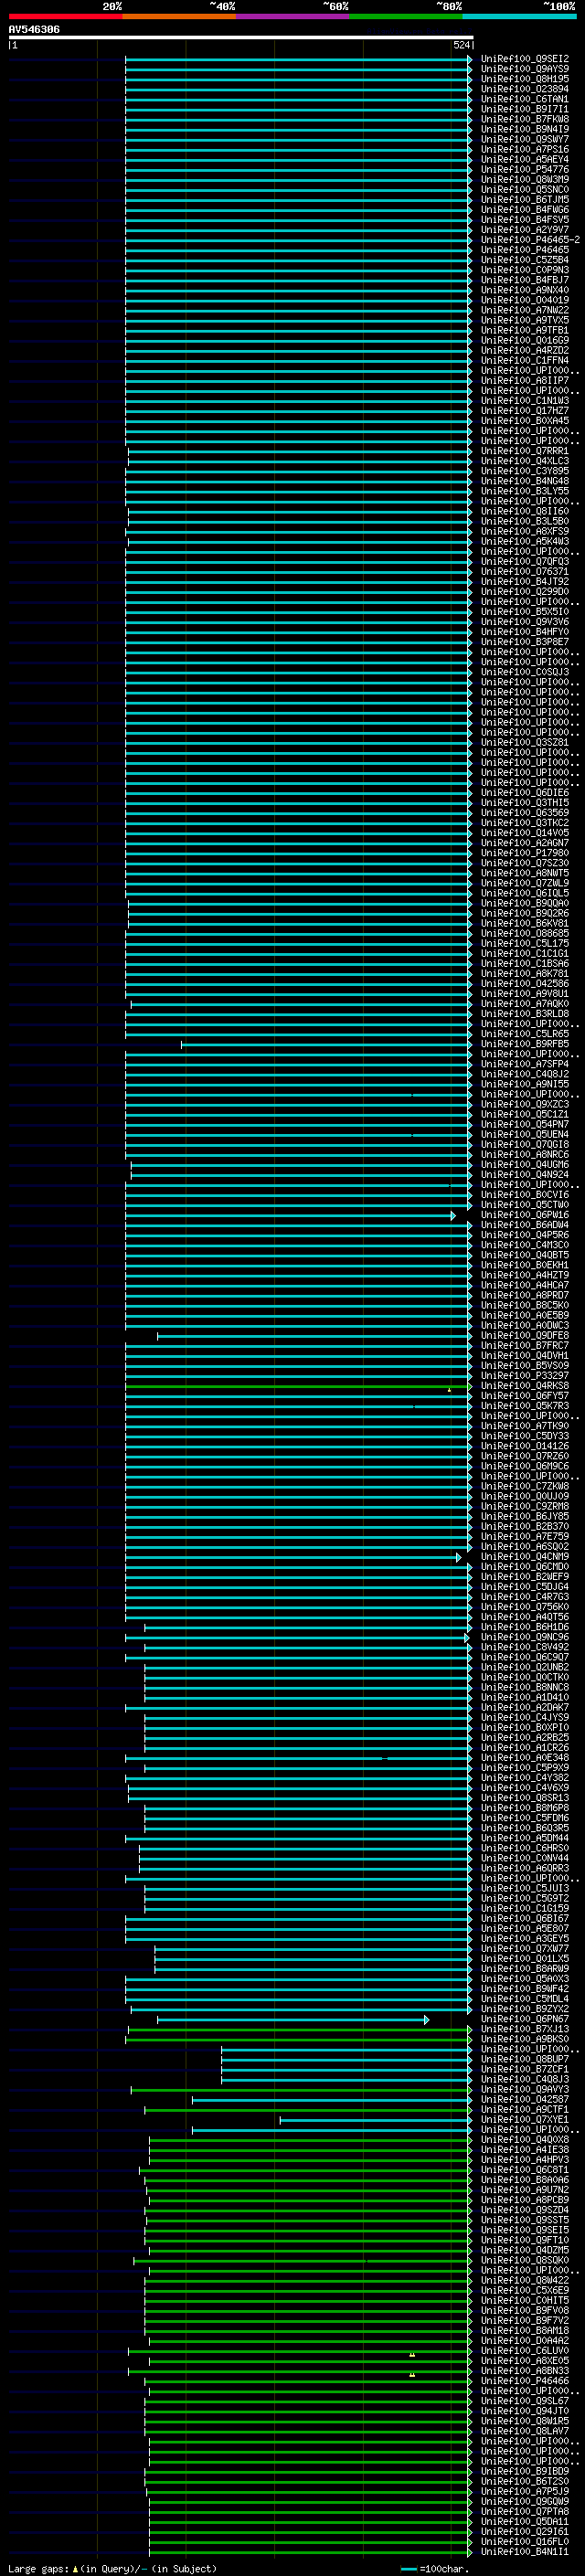Open hit UniRef100_Q9AYS9
Screen dimensions: 585x2576
(x=525, y=69)
